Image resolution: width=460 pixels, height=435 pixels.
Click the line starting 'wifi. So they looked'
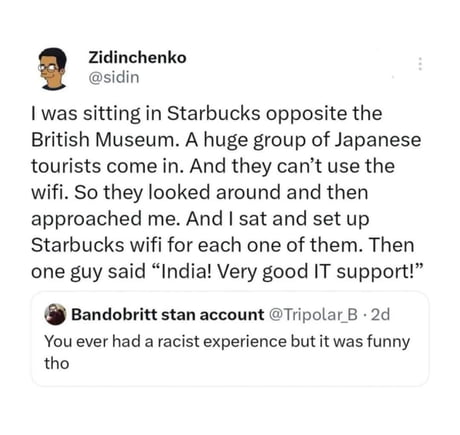(x=200, y=193)
